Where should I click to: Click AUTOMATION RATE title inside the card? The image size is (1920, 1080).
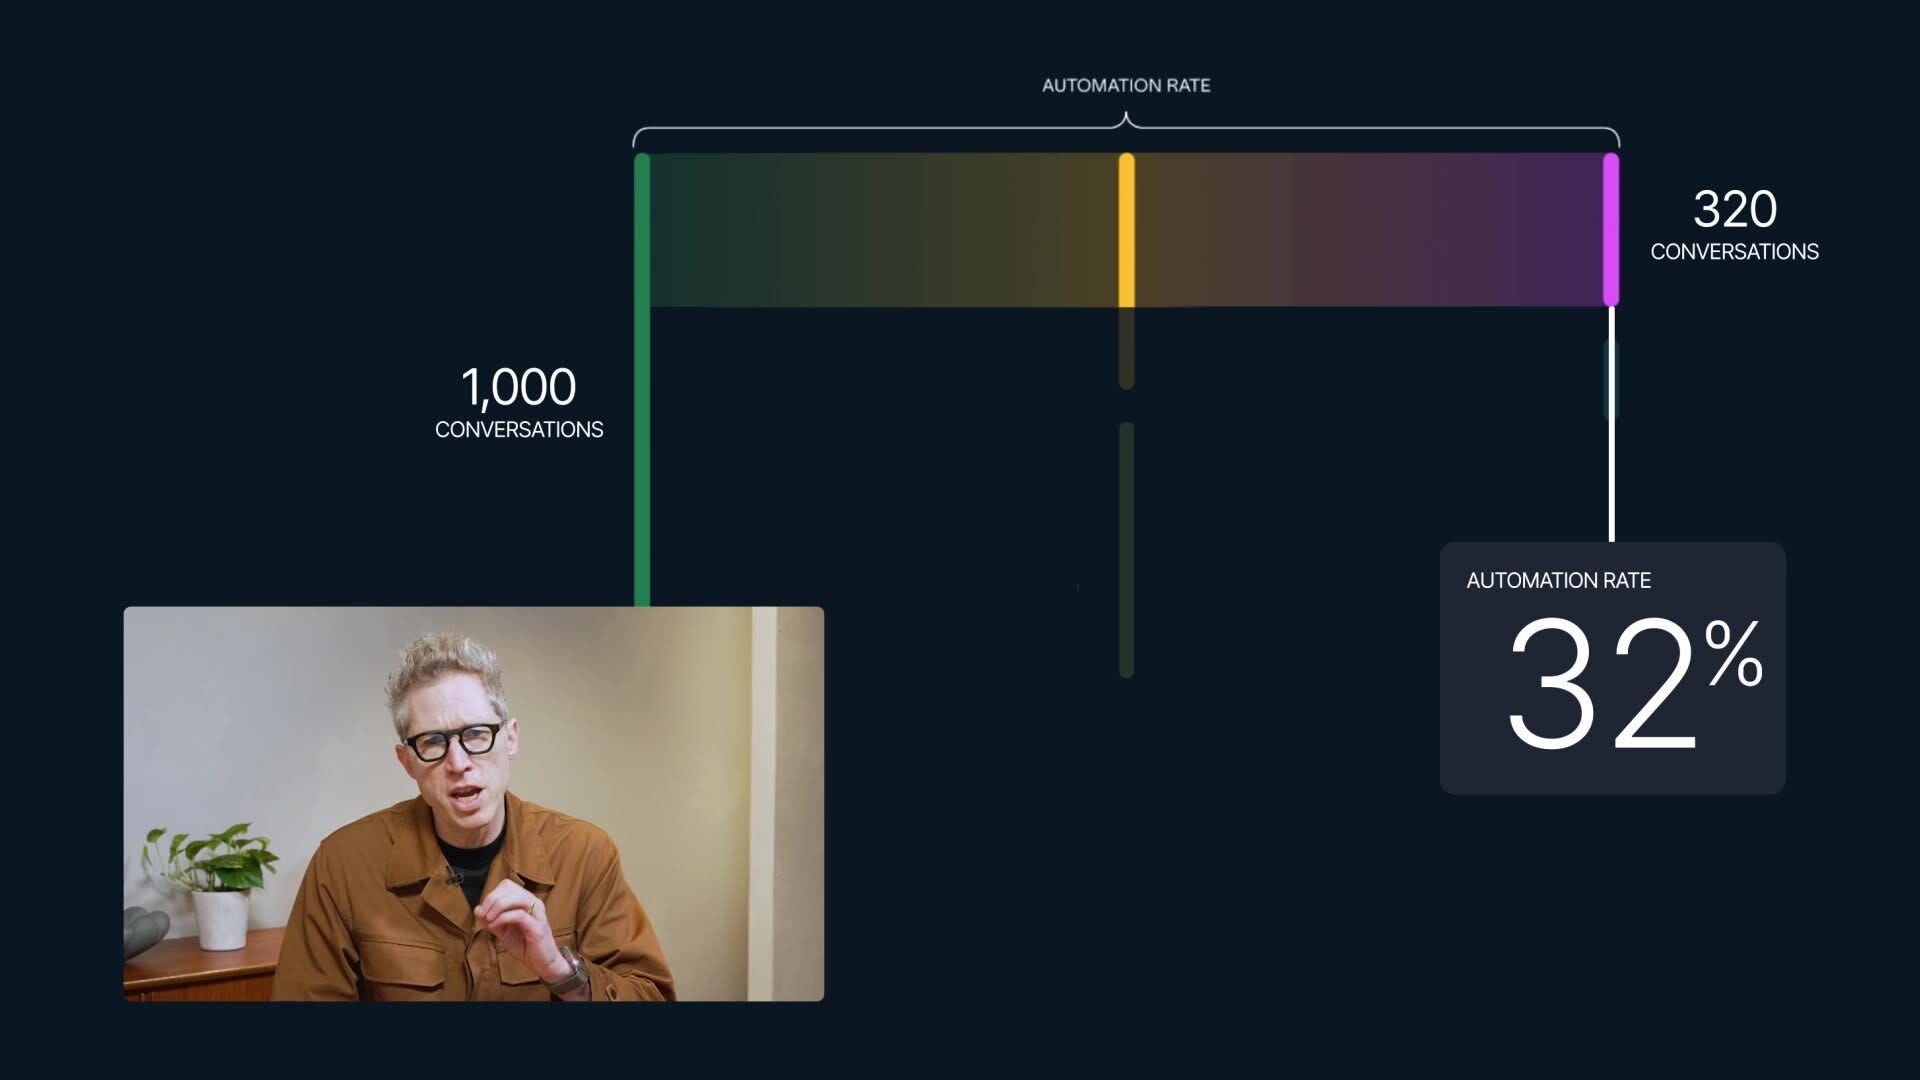click(x=1558, y=581)
